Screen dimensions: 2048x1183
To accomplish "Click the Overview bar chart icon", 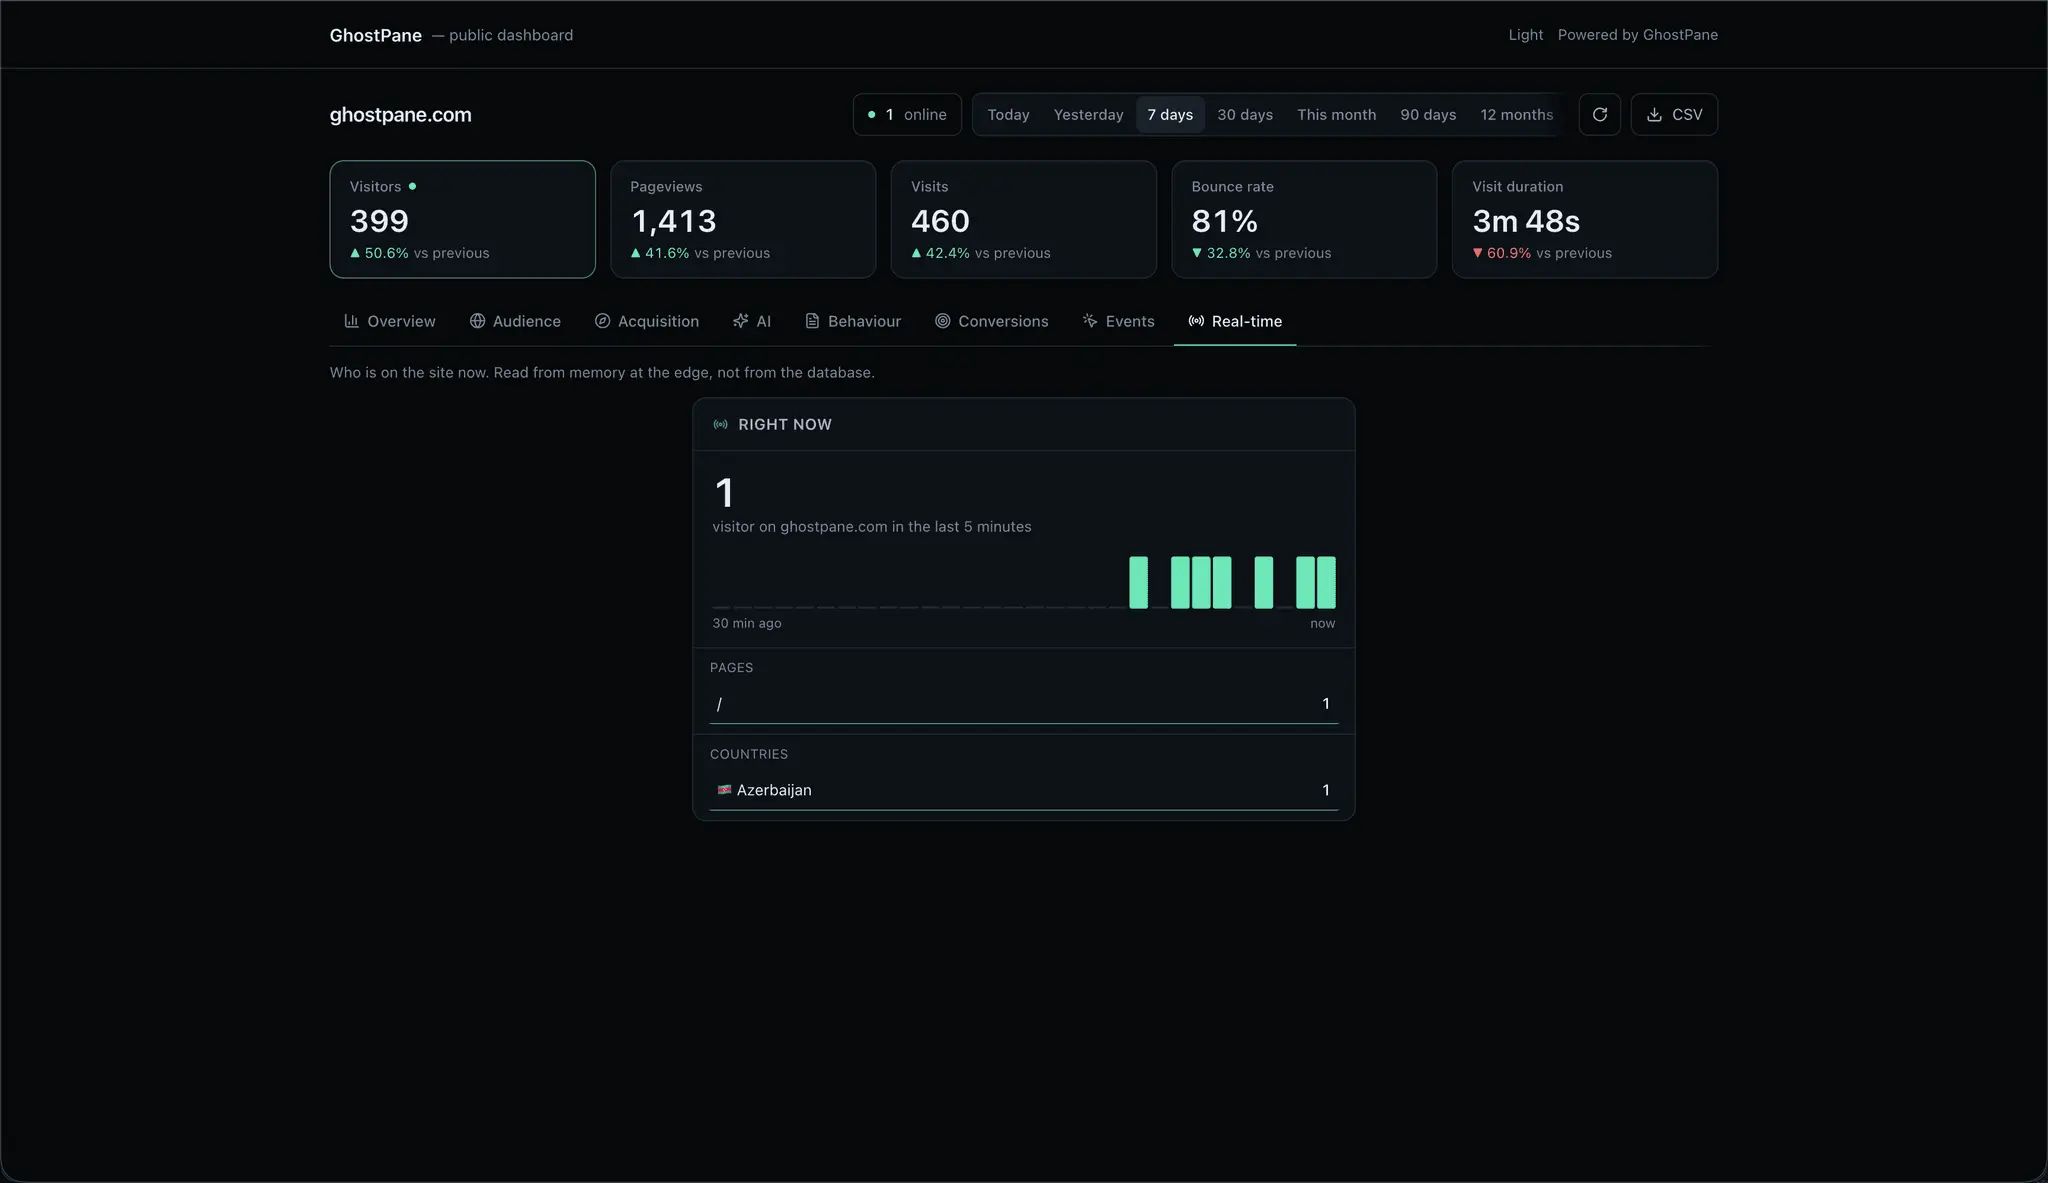I will pyautogui.click(x=351, y=321).
